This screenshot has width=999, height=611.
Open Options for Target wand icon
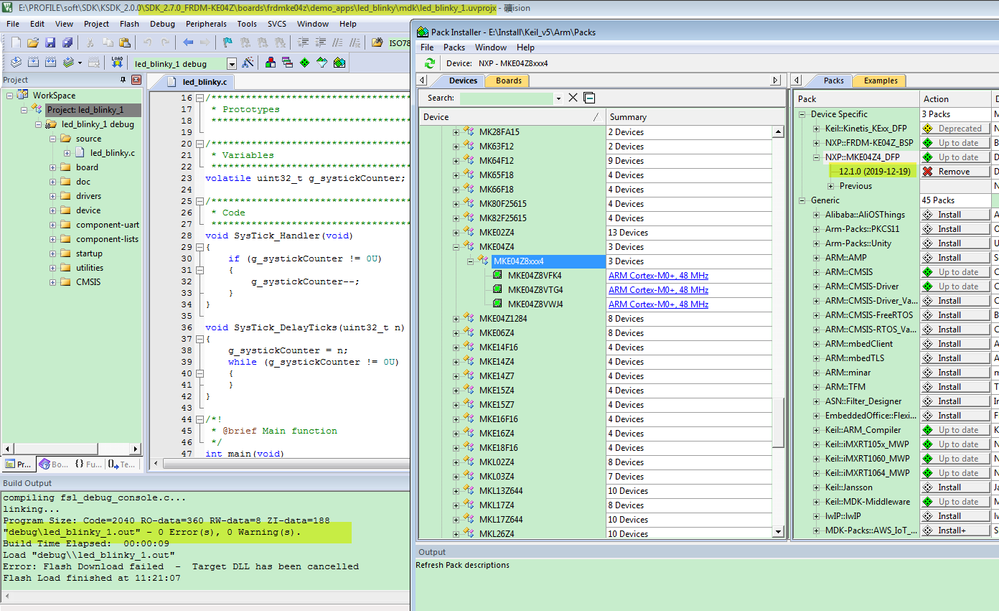click(x=246, y=62)
